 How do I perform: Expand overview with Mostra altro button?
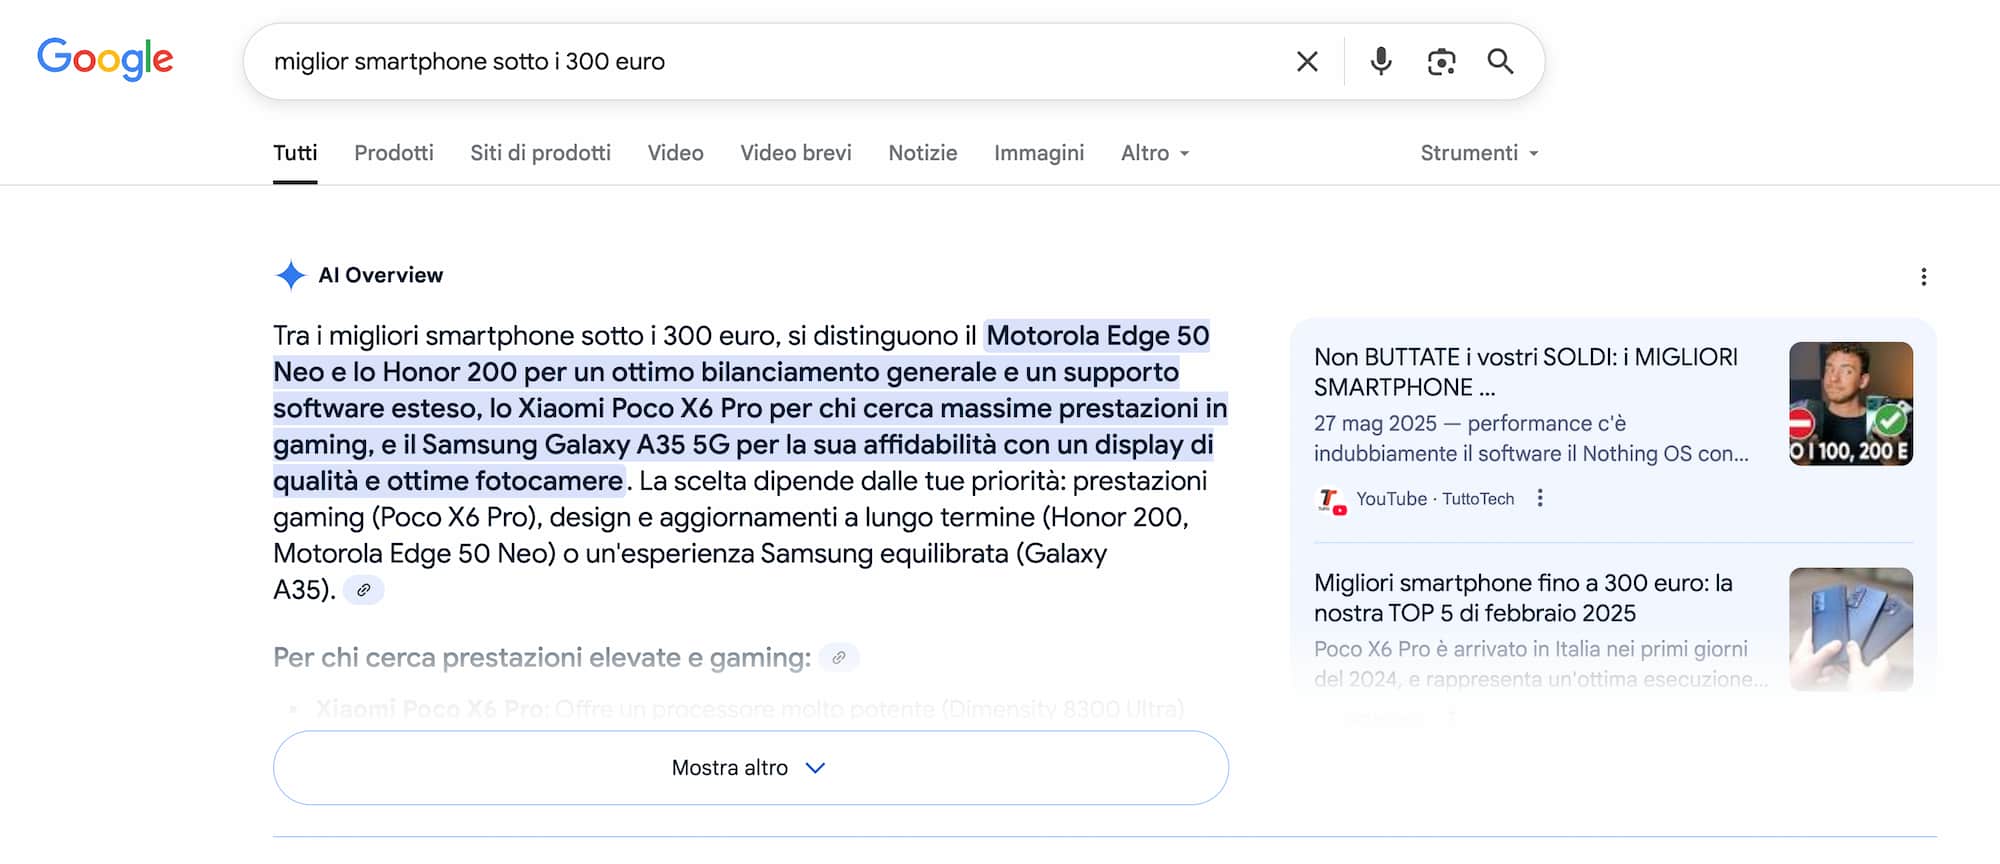point(750,768)
